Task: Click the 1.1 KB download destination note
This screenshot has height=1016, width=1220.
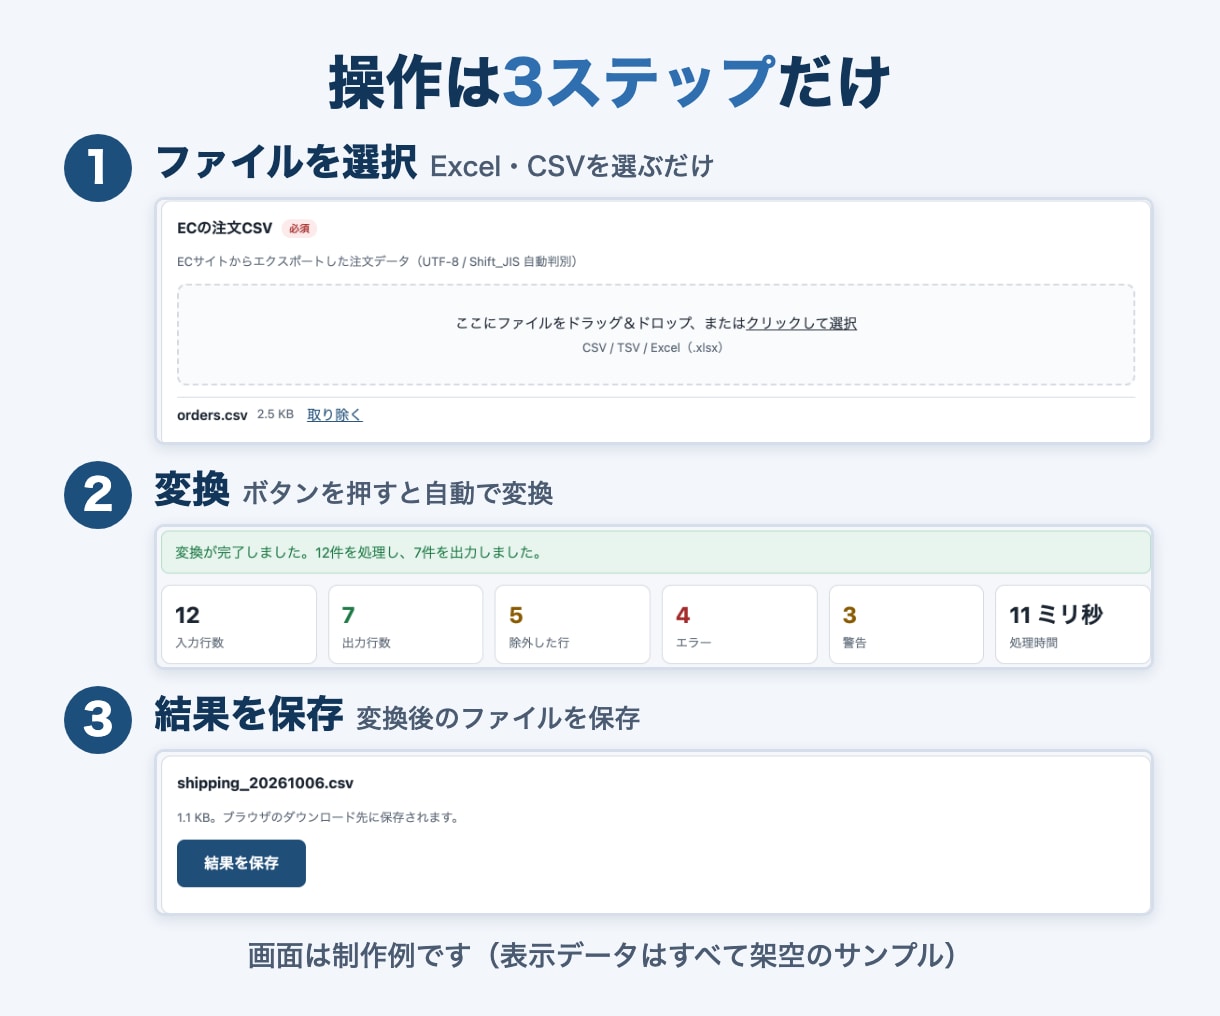Action: [x=319, y=817]
